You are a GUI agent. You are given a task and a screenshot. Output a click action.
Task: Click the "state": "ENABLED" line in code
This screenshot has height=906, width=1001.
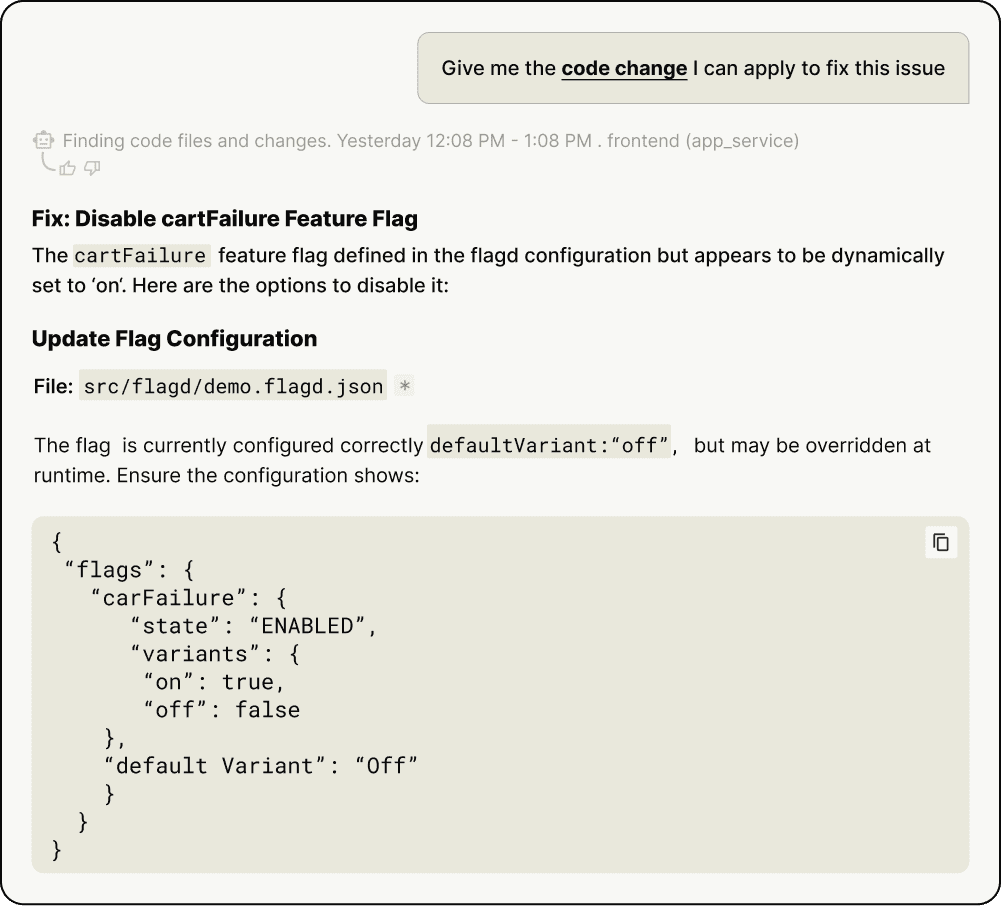[255, 626]
